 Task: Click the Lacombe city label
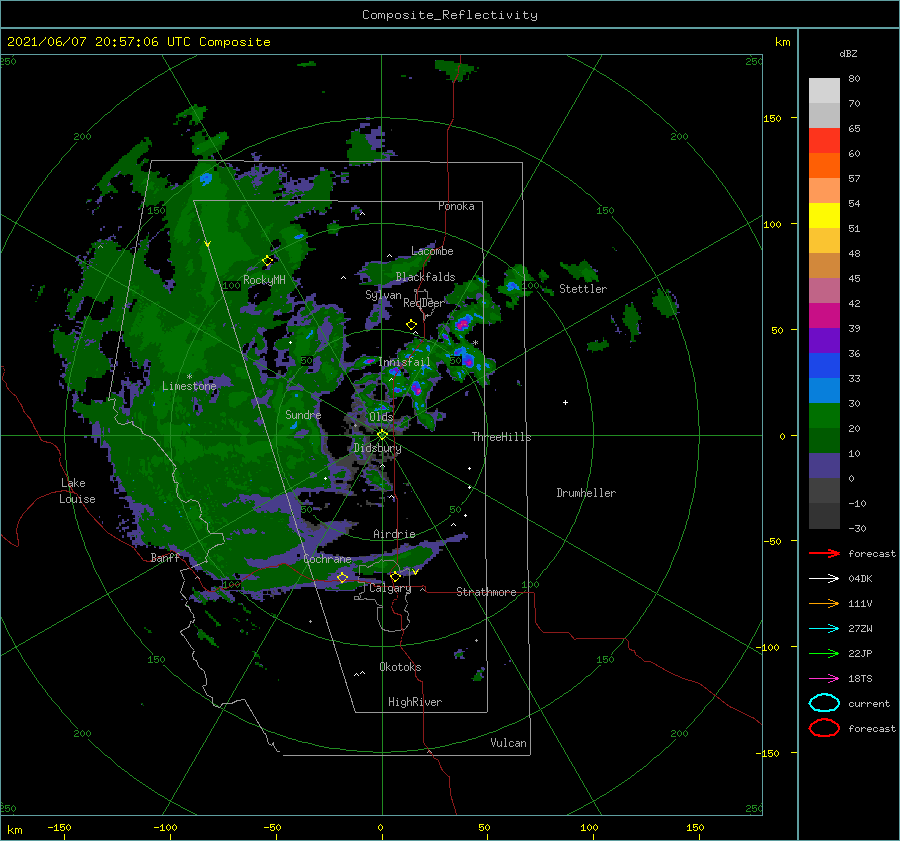pyautogui.click(x=432, y=251)
